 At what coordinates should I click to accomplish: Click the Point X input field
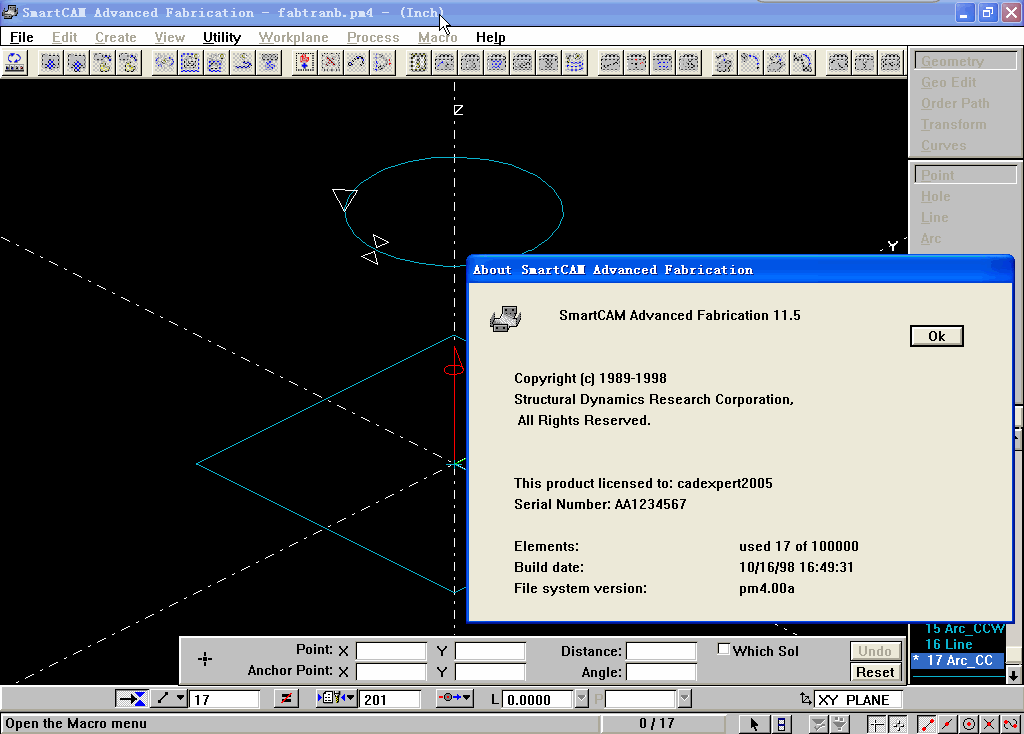(391, 651)
